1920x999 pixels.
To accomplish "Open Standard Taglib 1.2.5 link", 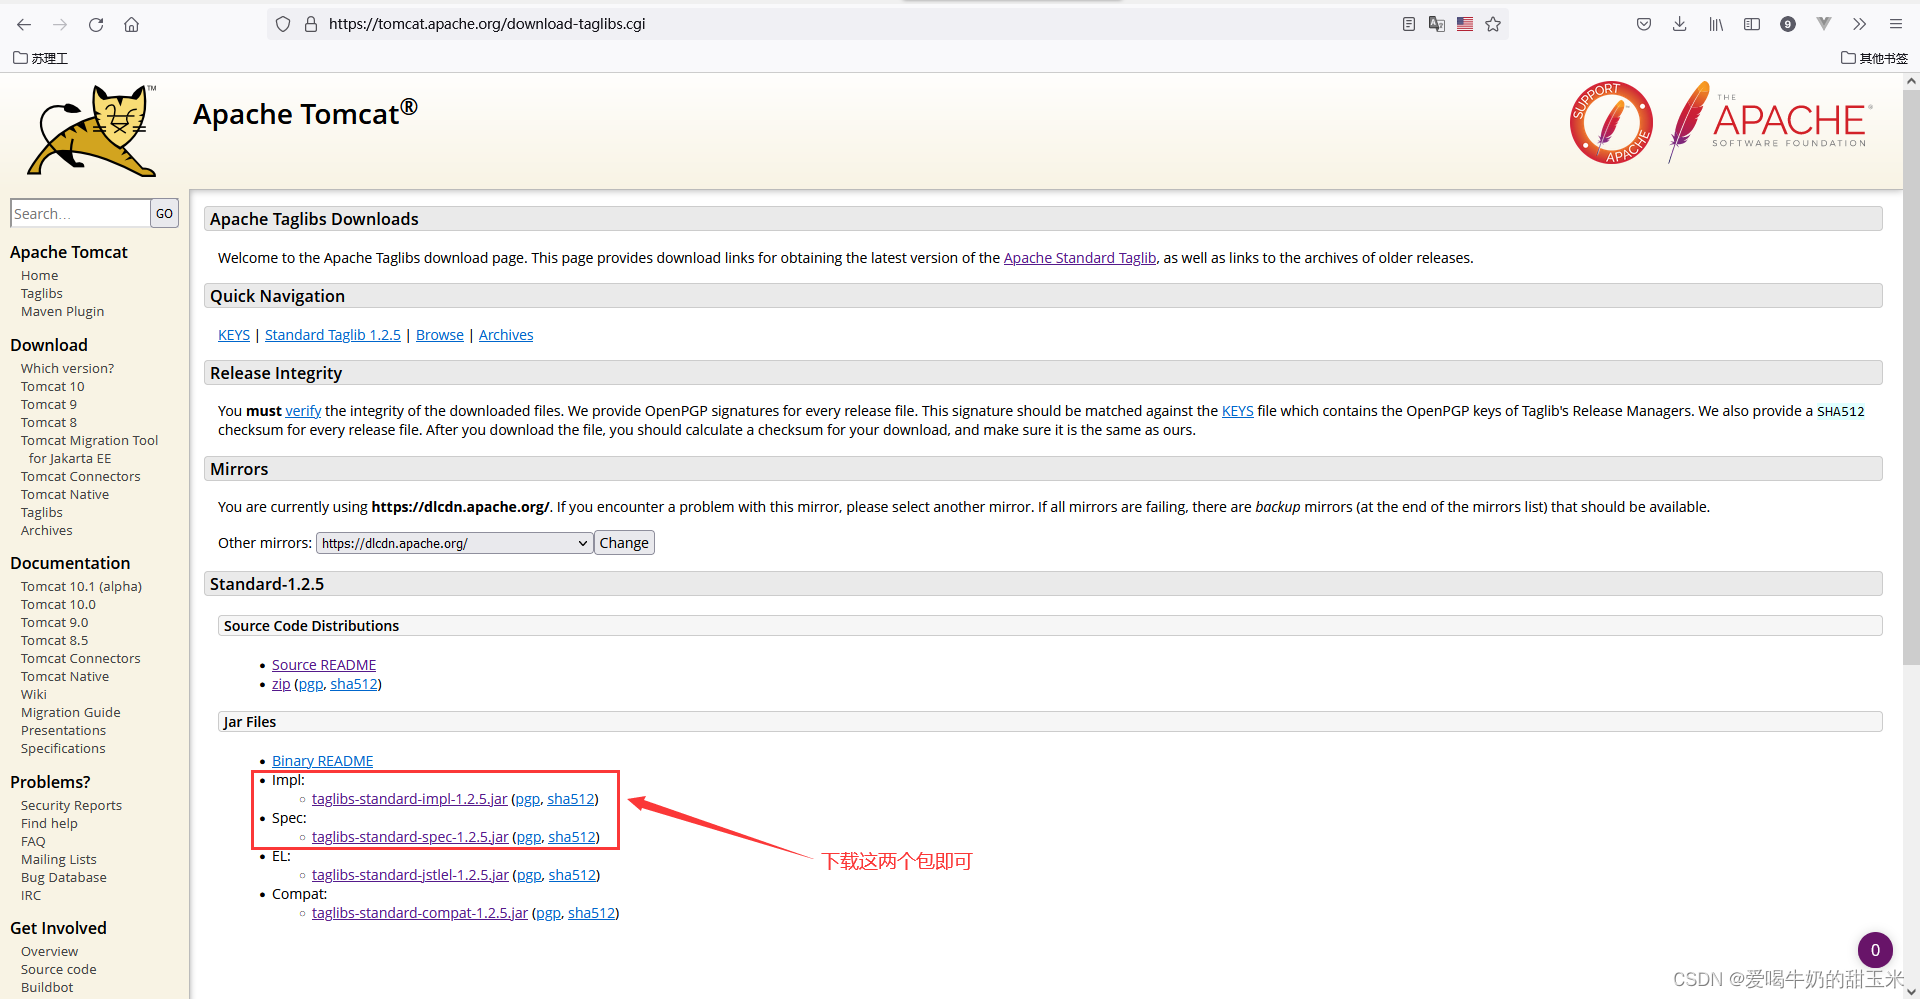I will pos(333,335).
